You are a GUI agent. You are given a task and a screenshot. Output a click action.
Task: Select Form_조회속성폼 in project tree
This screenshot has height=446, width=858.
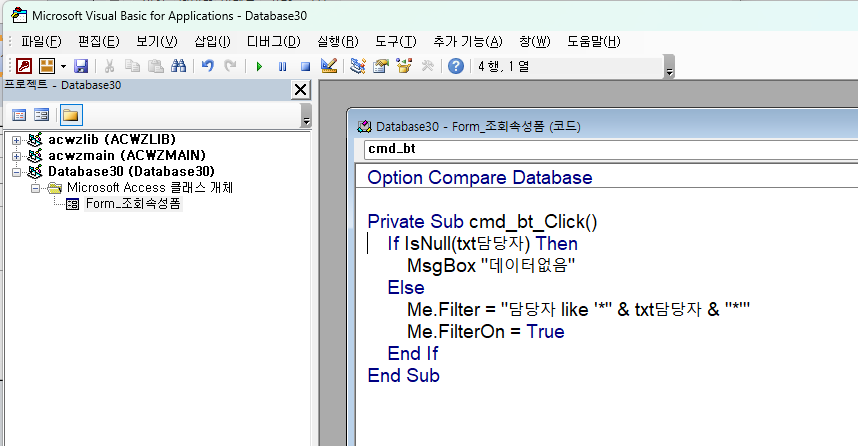pyautogui.click(x=133, y=204)
